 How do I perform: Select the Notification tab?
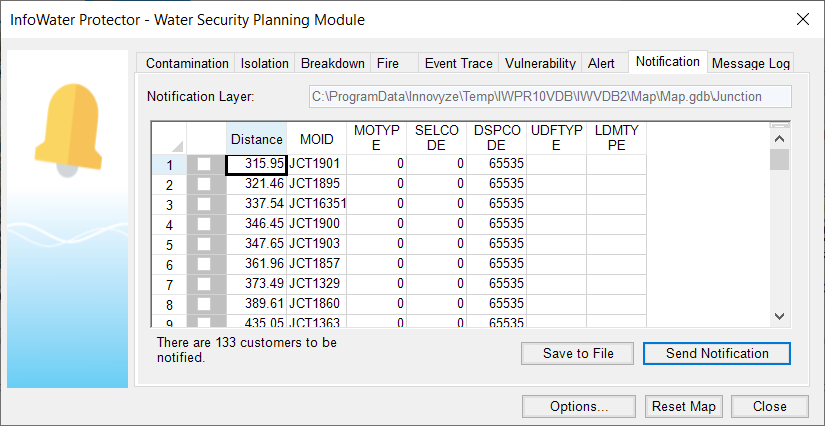pyautogui.click(x=668, y=62)
